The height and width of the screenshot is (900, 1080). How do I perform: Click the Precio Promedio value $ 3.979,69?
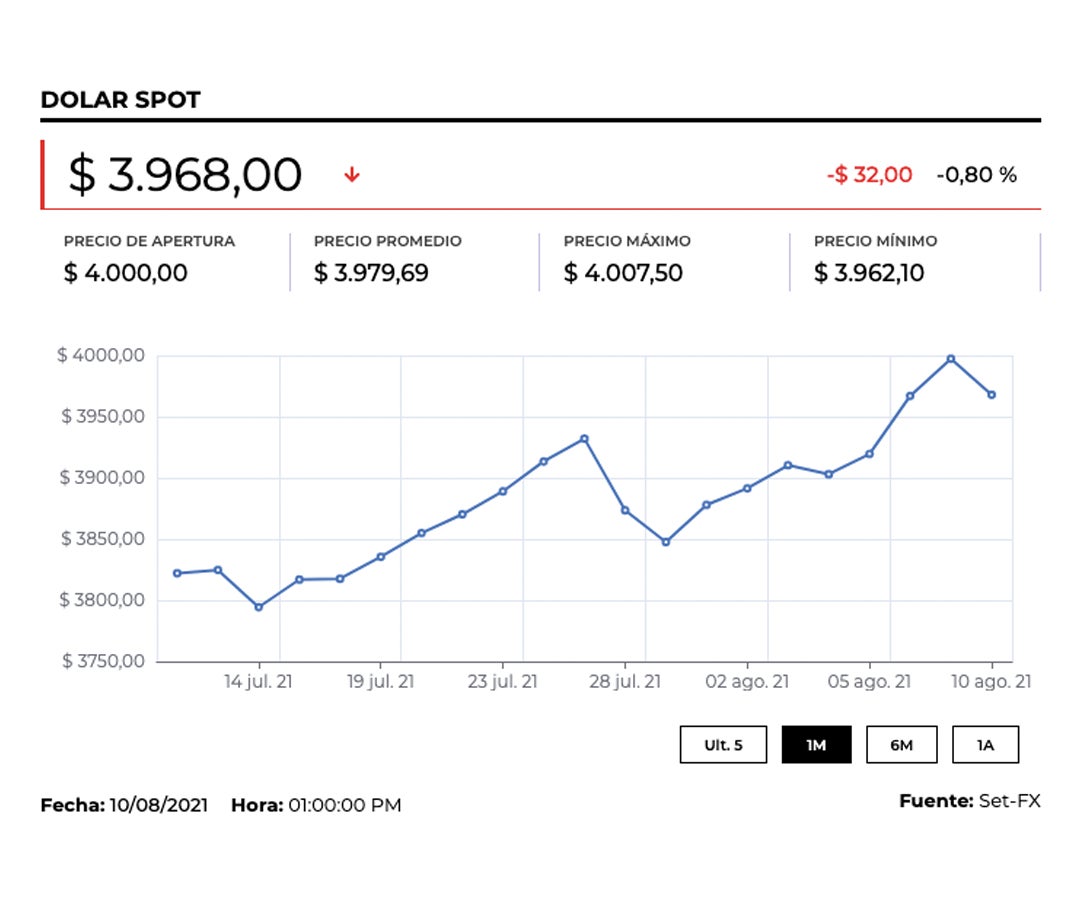[371, 272]
